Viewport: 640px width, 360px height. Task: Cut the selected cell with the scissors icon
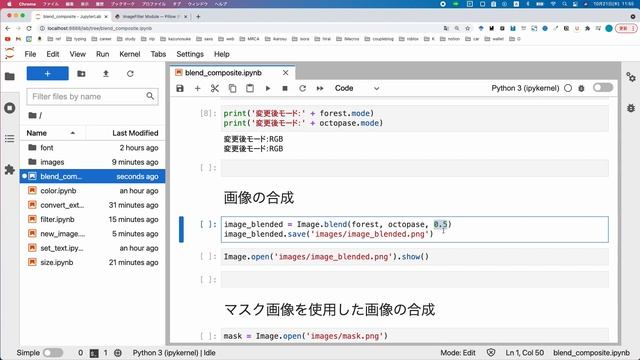[215, 88]
